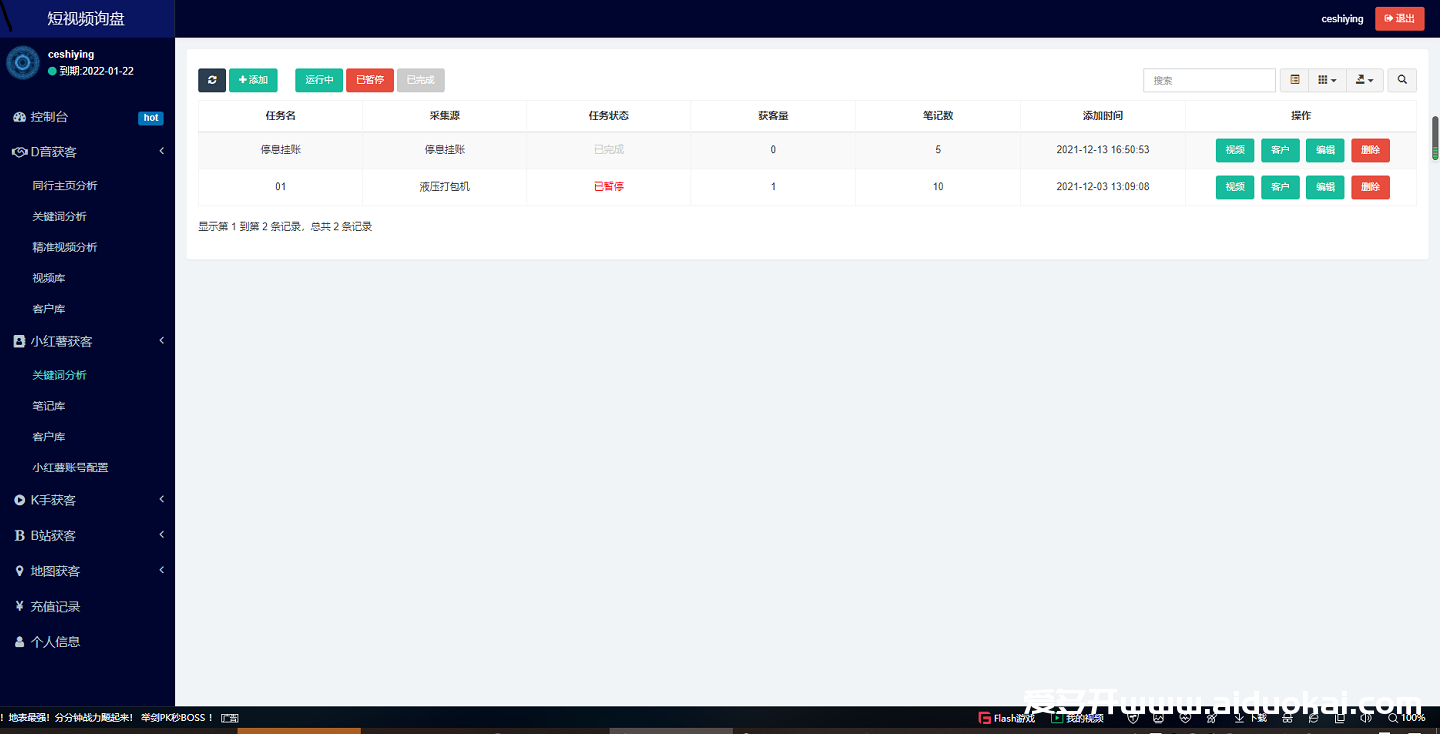This screenshot has height=734, width=1440.
Task: Open 精准视频分析 submenu item
Action: tap(65, 248)
